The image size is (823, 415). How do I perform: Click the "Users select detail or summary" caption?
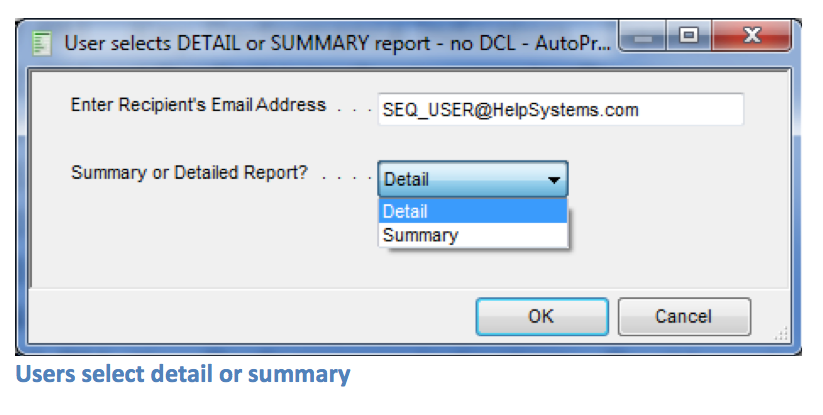(x=183, y=375)
